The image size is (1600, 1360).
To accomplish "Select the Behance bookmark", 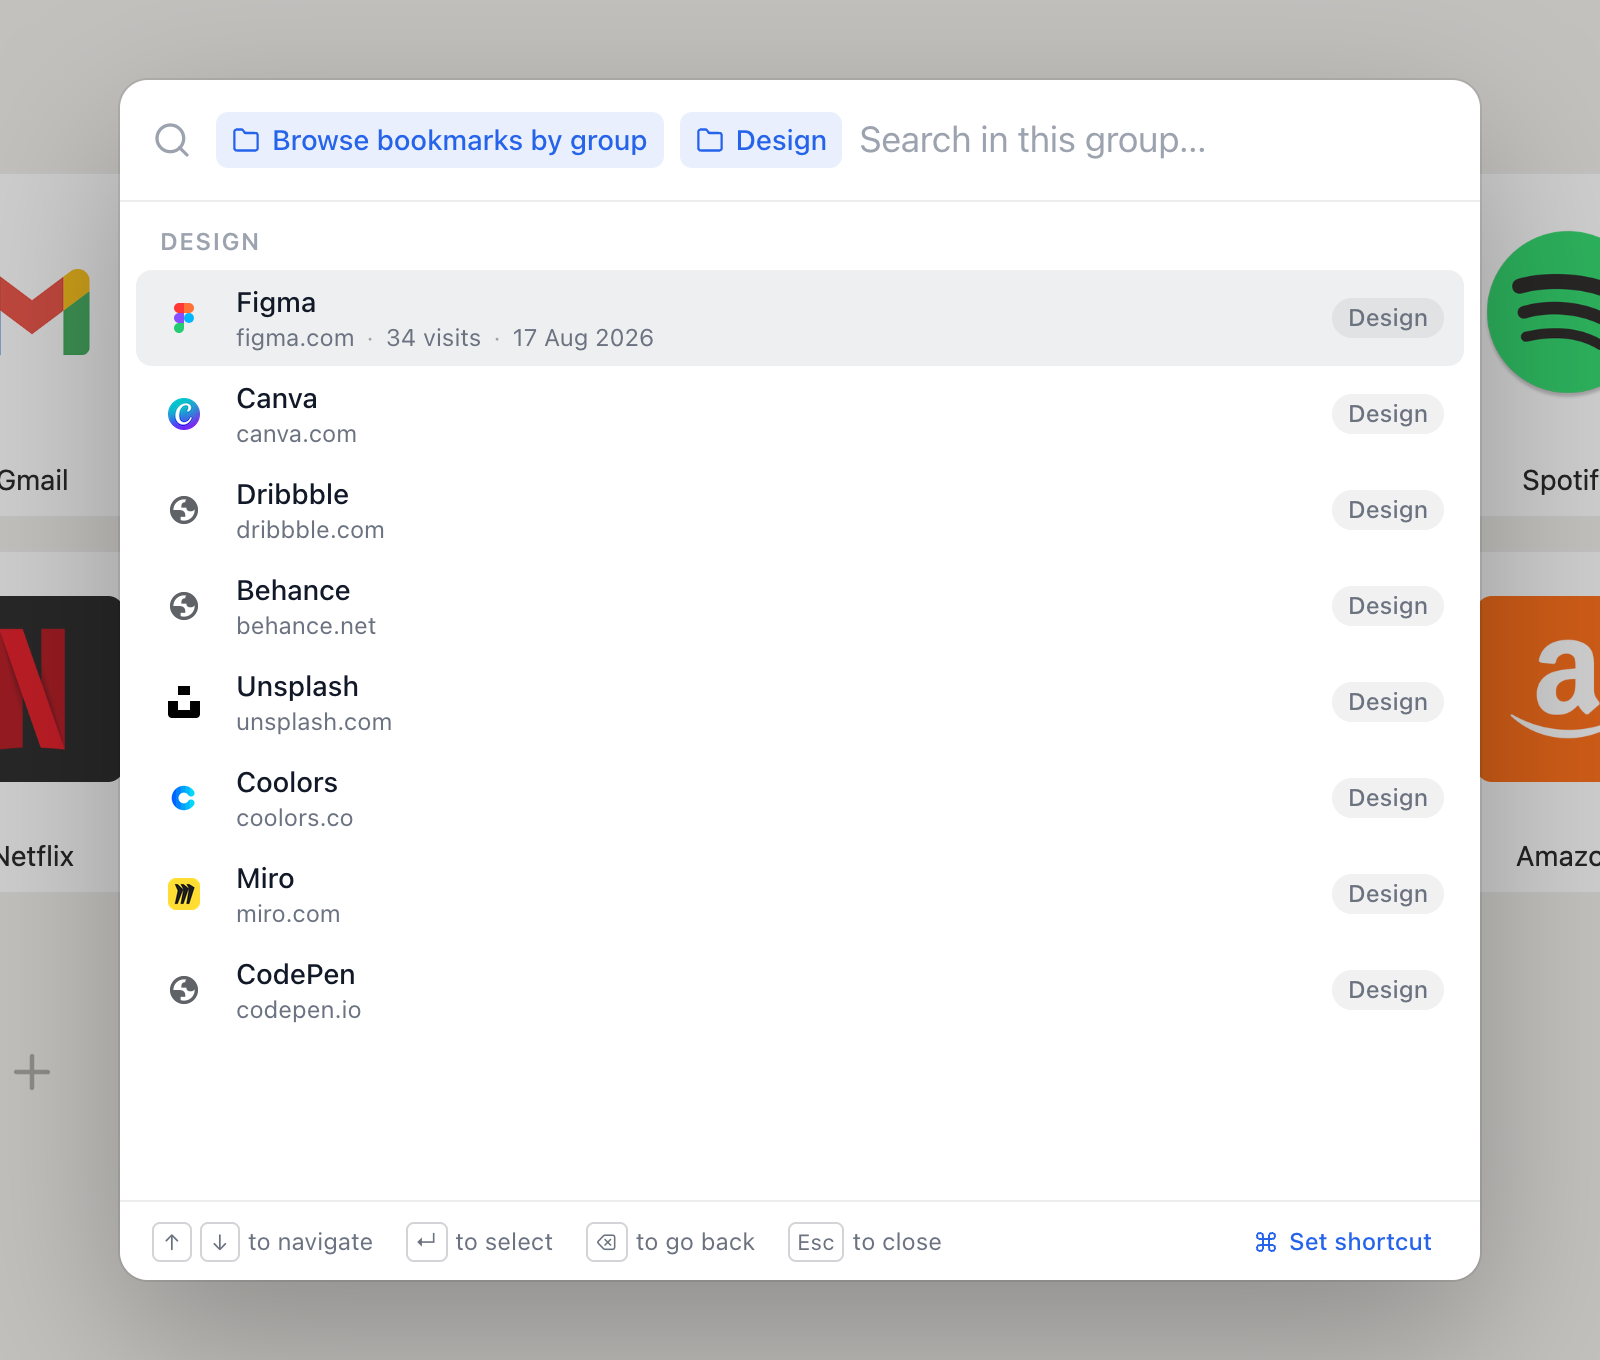I will [800, 606].
